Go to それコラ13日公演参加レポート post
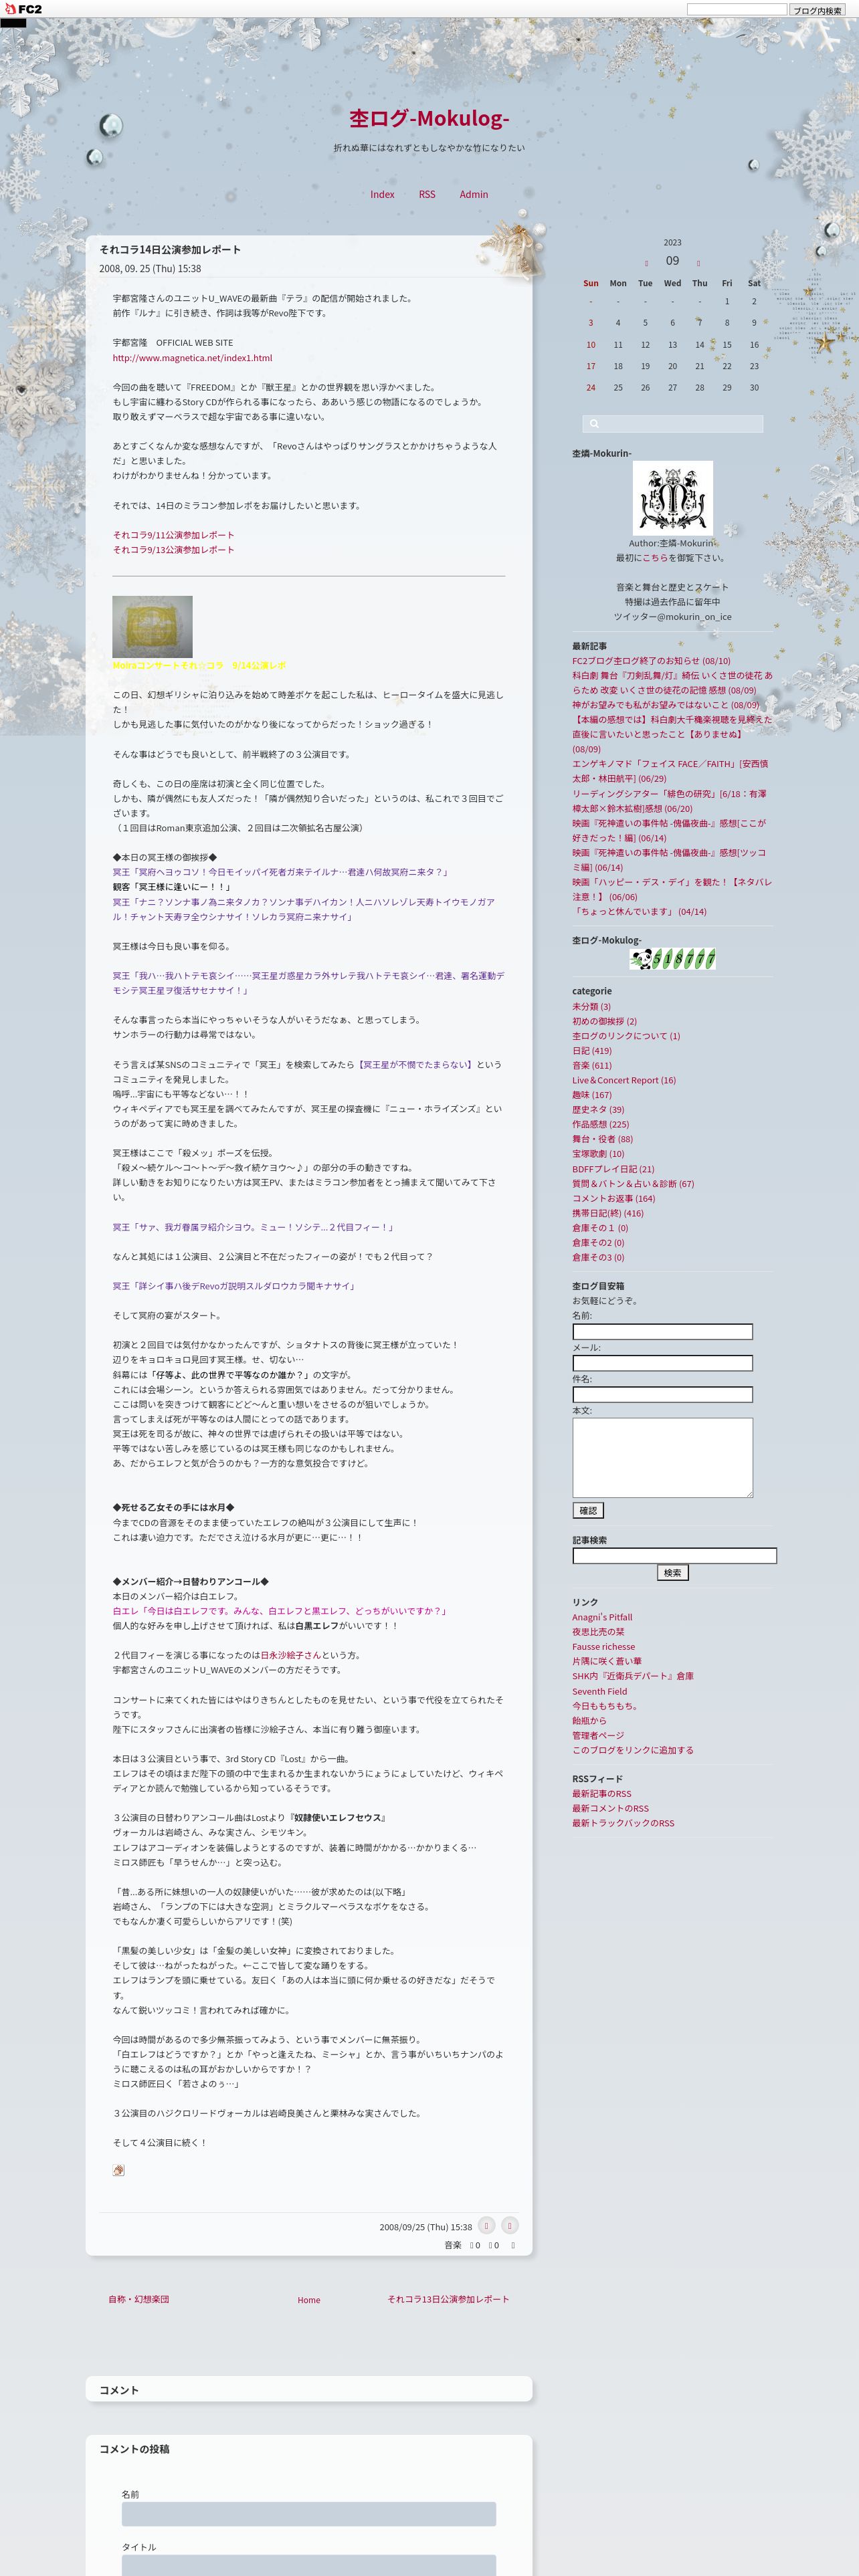 point(448,2299)
